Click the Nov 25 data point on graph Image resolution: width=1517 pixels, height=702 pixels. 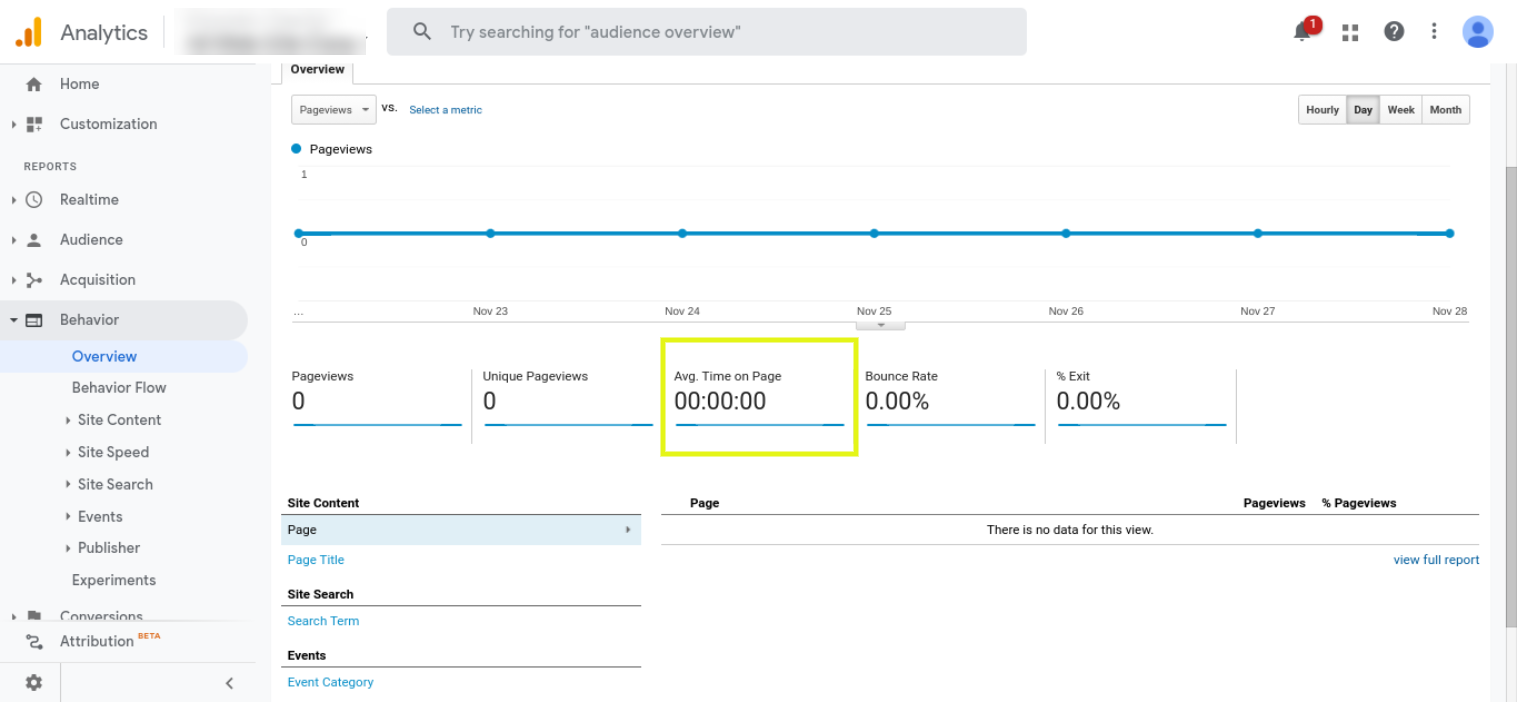point(874,233)
